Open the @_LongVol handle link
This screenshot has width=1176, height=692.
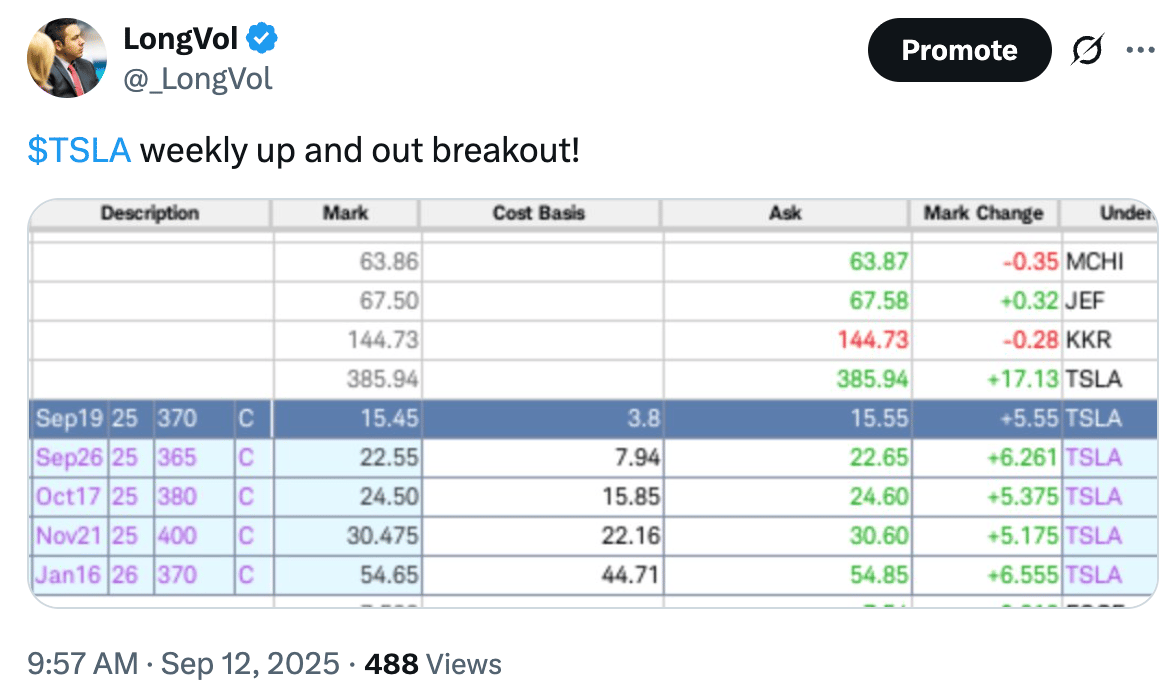click(198, 78)
